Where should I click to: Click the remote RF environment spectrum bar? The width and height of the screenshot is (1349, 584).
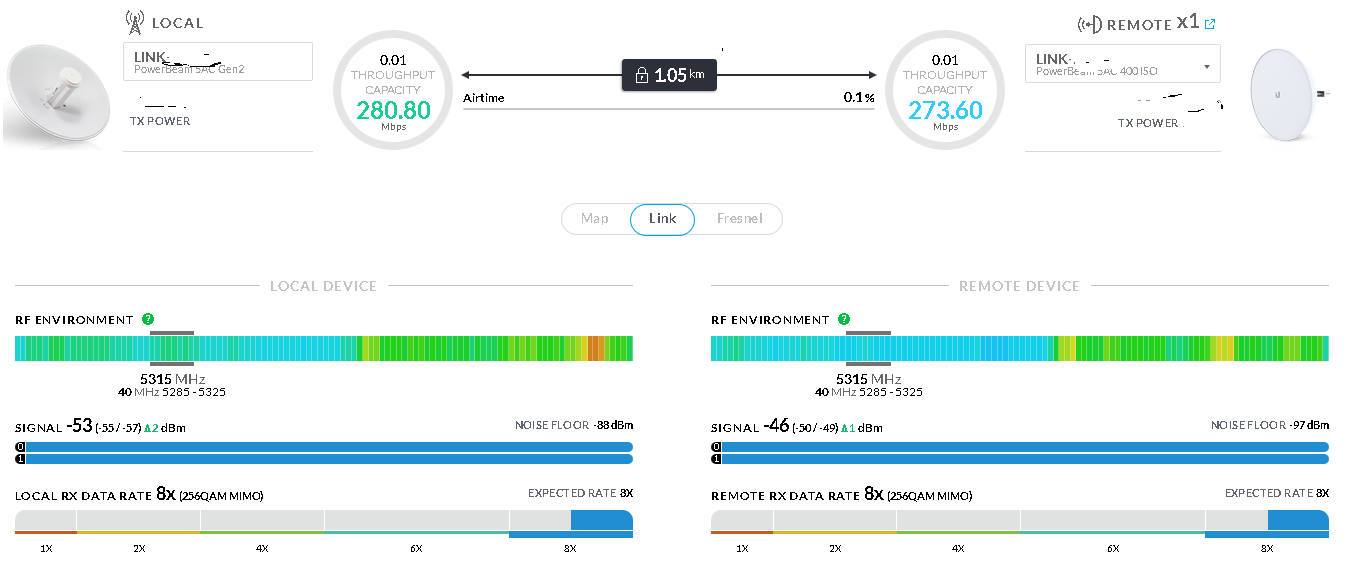click(1020, 348)
